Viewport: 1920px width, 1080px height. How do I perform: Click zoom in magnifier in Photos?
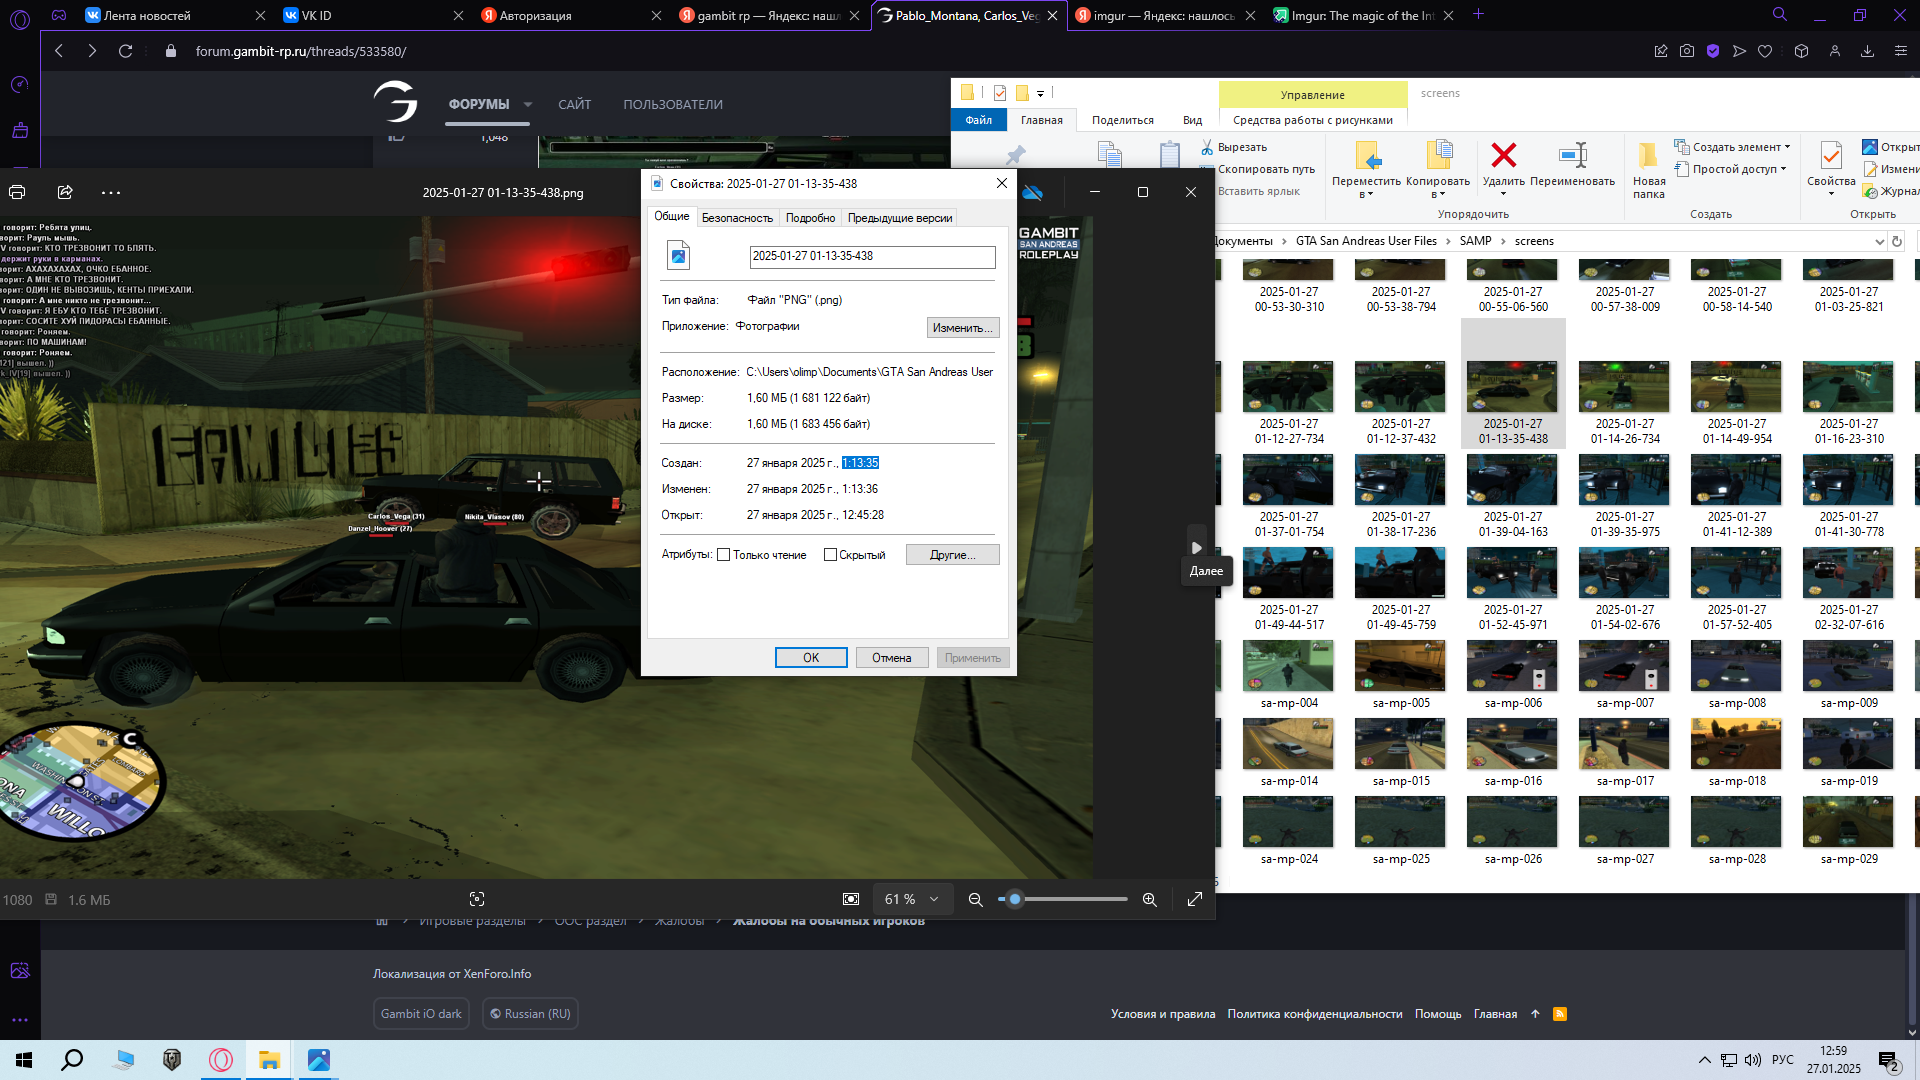point(1149,899)
